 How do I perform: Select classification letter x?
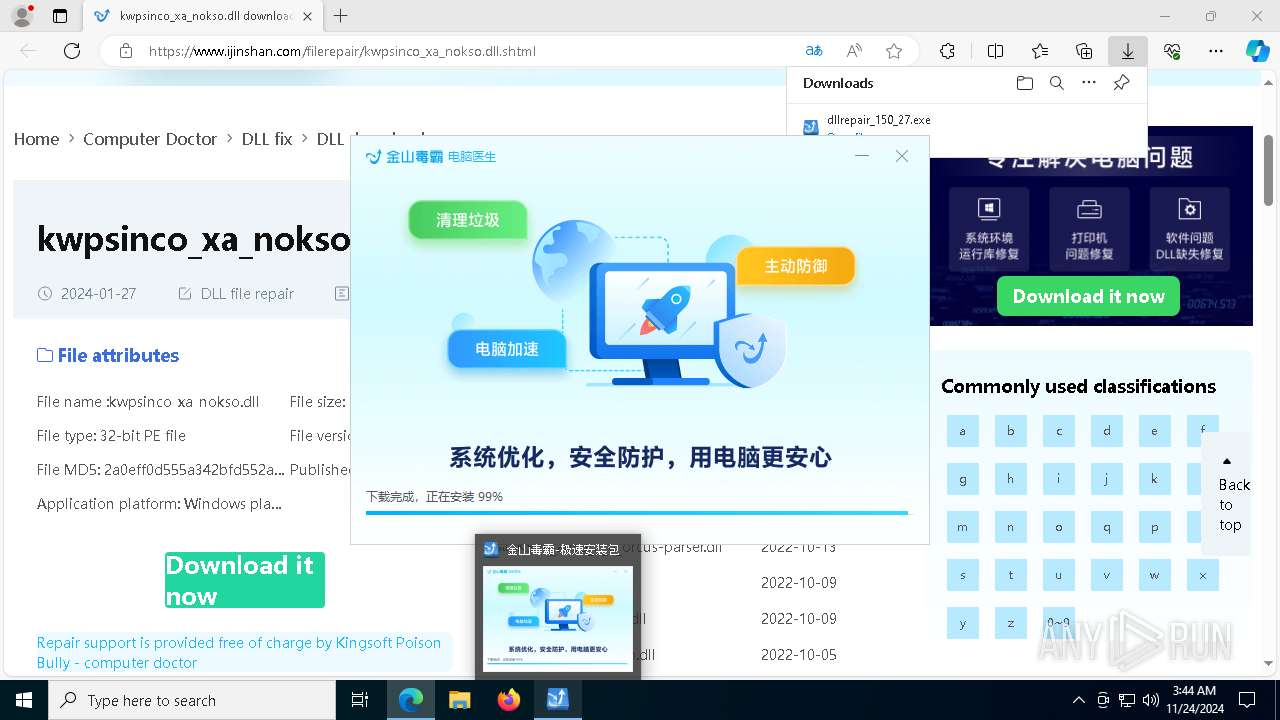[1202, 575]
